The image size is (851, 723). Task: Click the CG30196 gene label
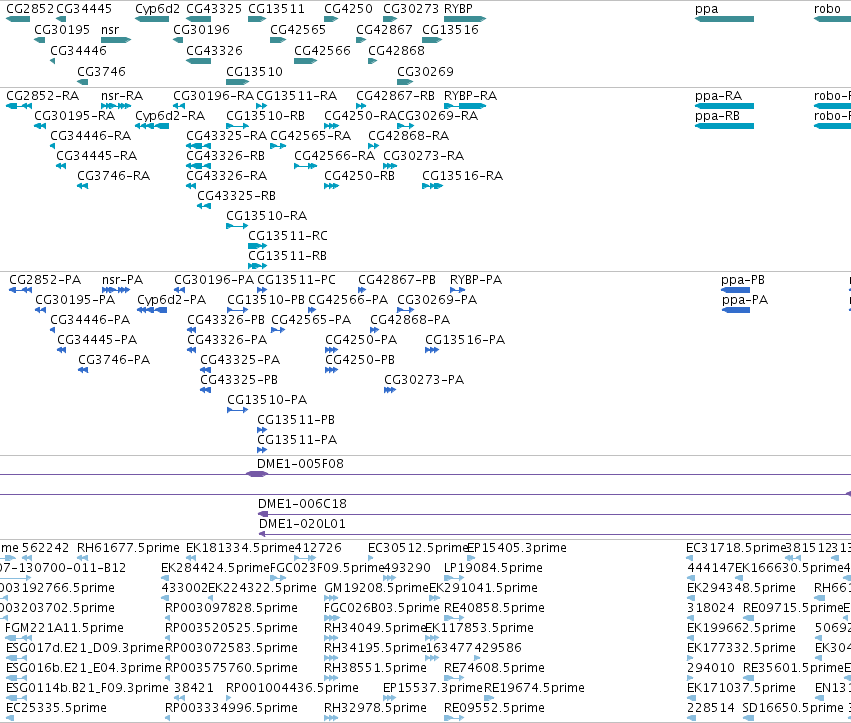coord(201,29)
